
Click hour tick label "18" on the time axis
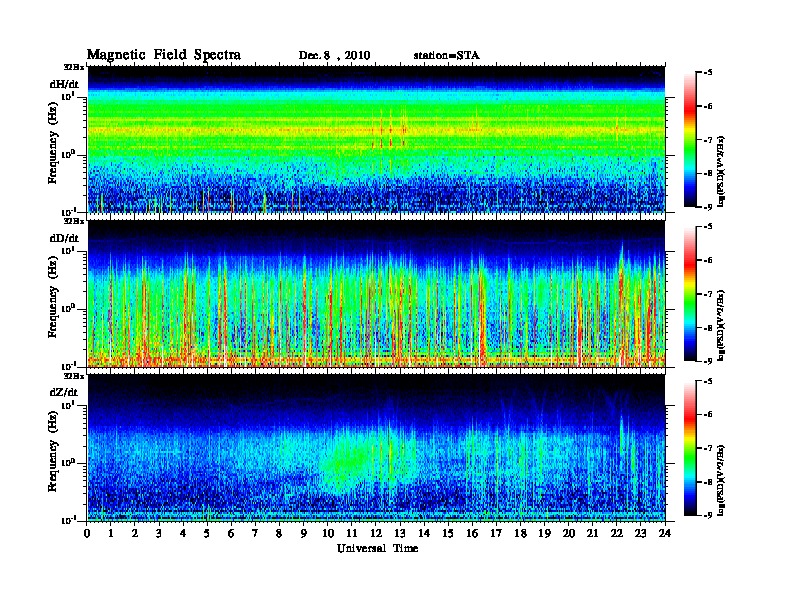[x=520, y=534]
